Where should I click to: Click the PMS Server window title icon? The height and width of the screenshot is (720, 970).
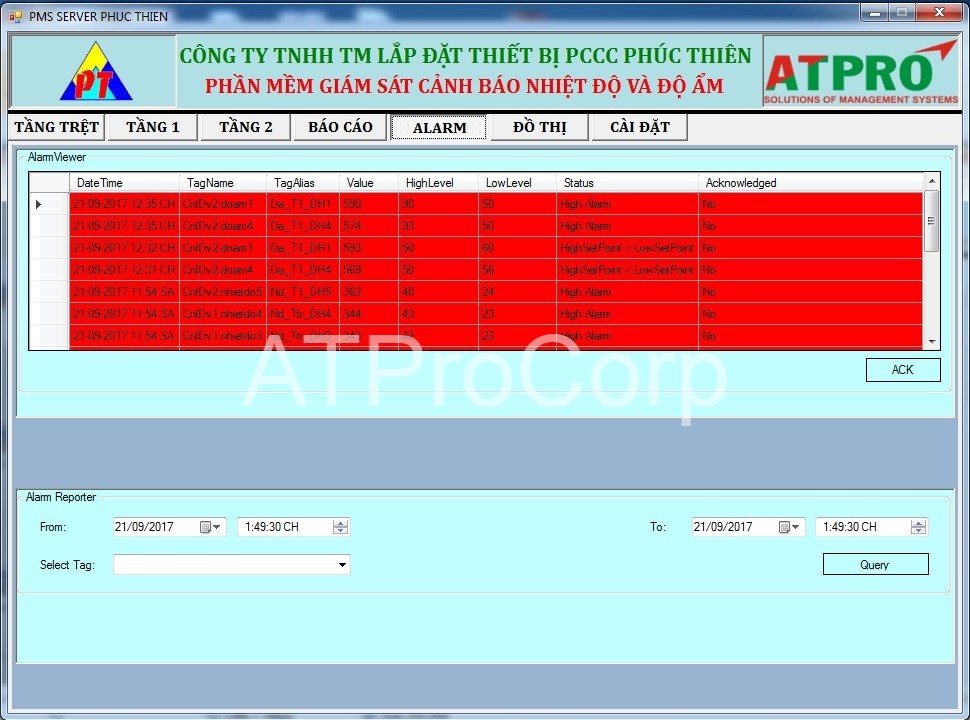[x=15, y=16]
